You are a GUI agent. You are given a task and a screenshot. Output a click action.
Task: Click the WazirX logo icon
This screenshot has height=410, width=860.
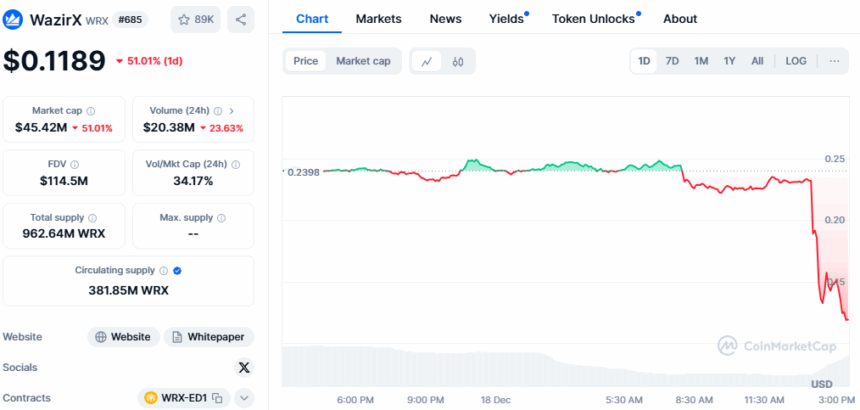point(13,20)
